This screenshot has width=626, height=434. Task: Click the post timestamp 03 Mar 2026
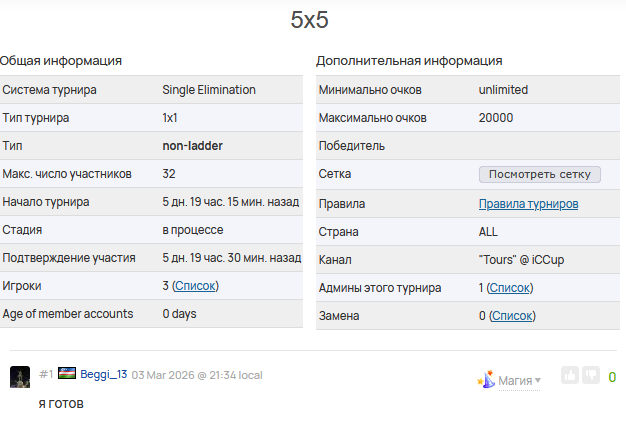click(x=196, y=375)
